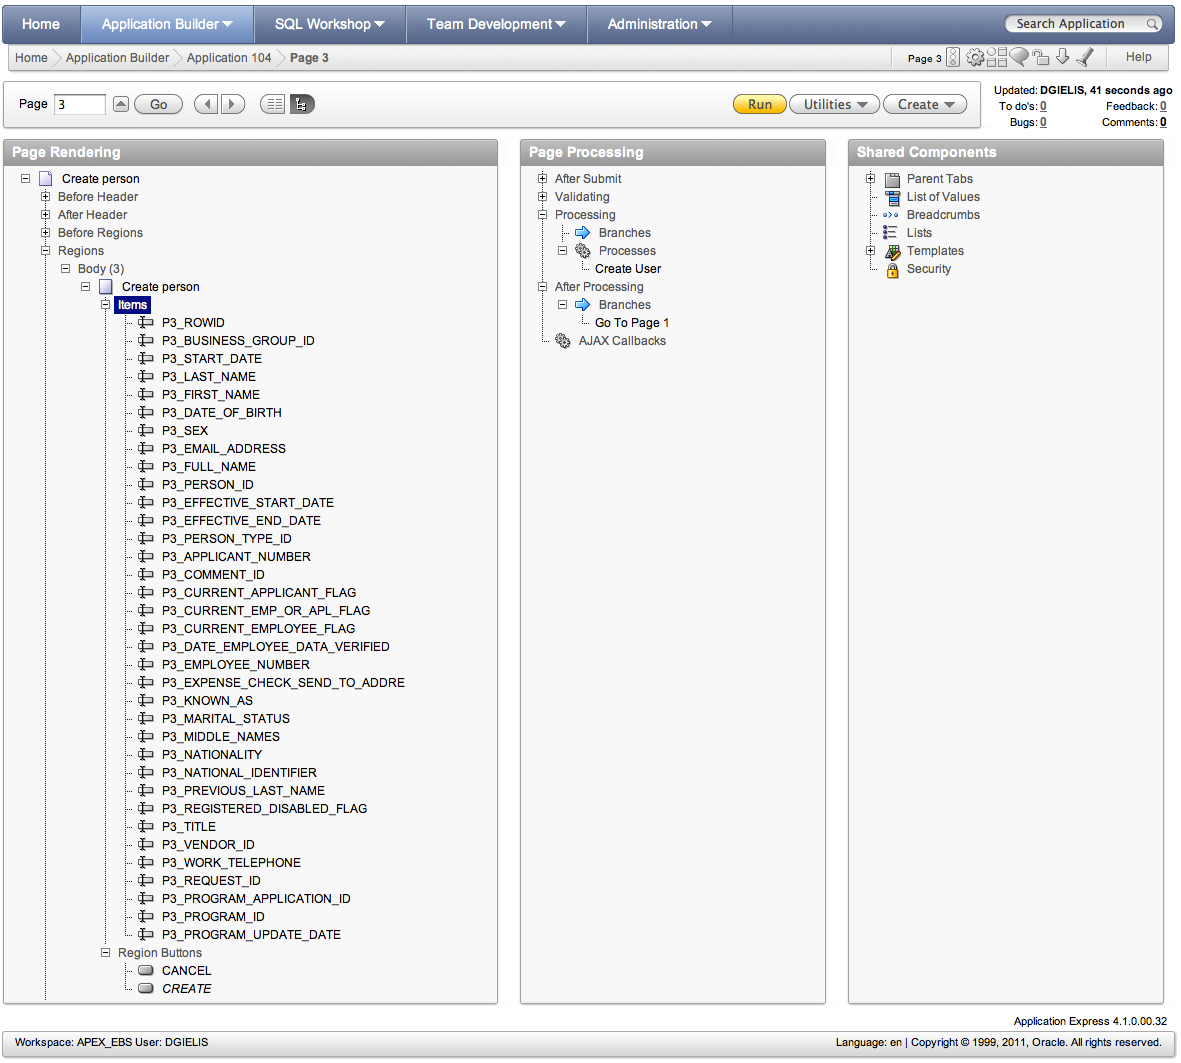Open the Utilities dropdown menu
The image size is (1181, 1063).
coord(834,103)
